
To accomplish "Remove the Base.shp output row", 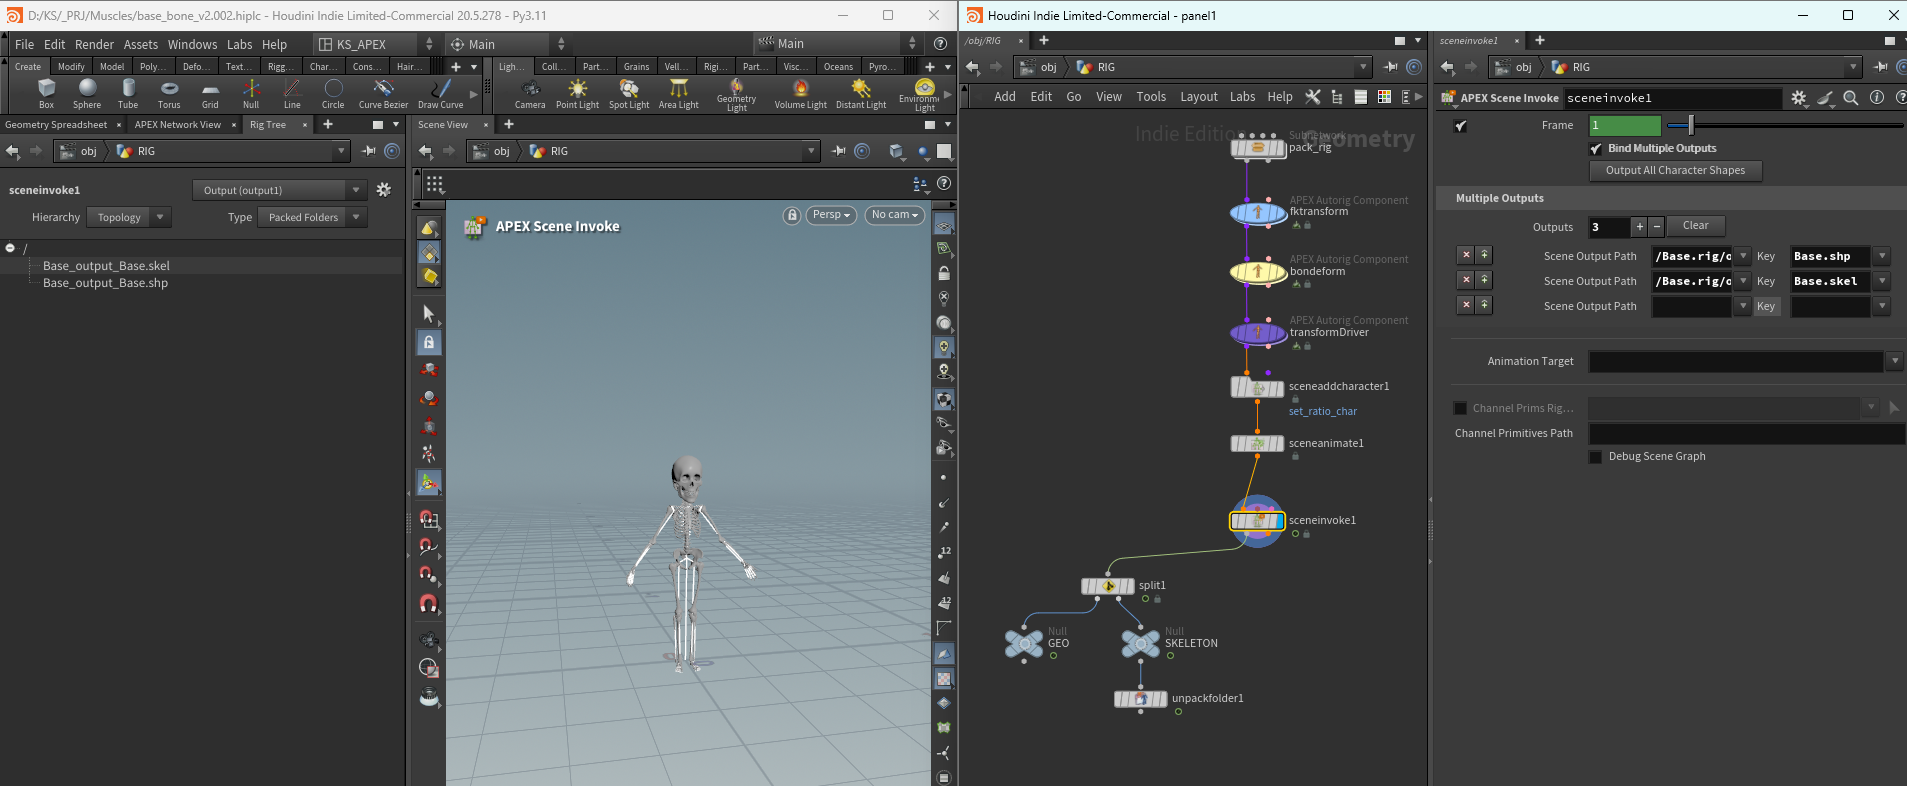I will tap(1466, 256).
